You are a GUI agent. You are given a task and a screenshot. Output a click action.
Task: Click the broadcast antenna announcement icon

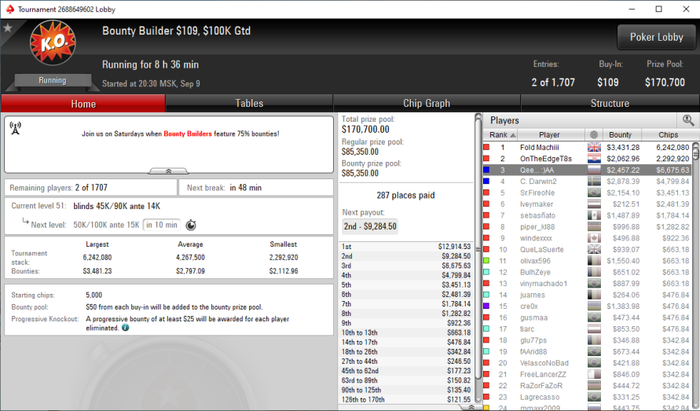click(x=15, y=128)
